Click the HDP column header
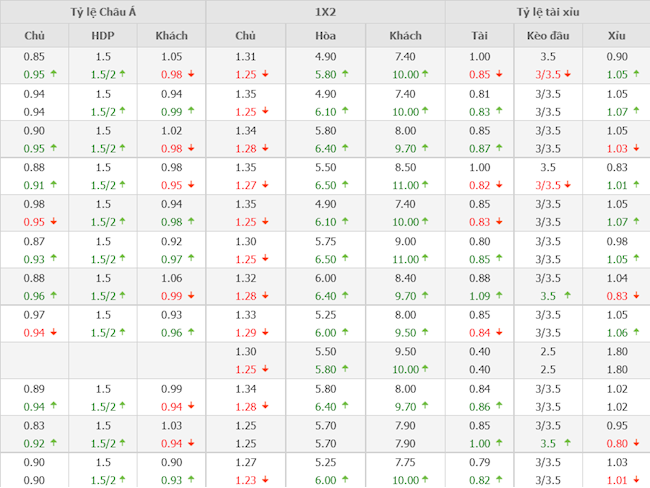Screen dimensions: 650x488 click(x=103, y=36)
